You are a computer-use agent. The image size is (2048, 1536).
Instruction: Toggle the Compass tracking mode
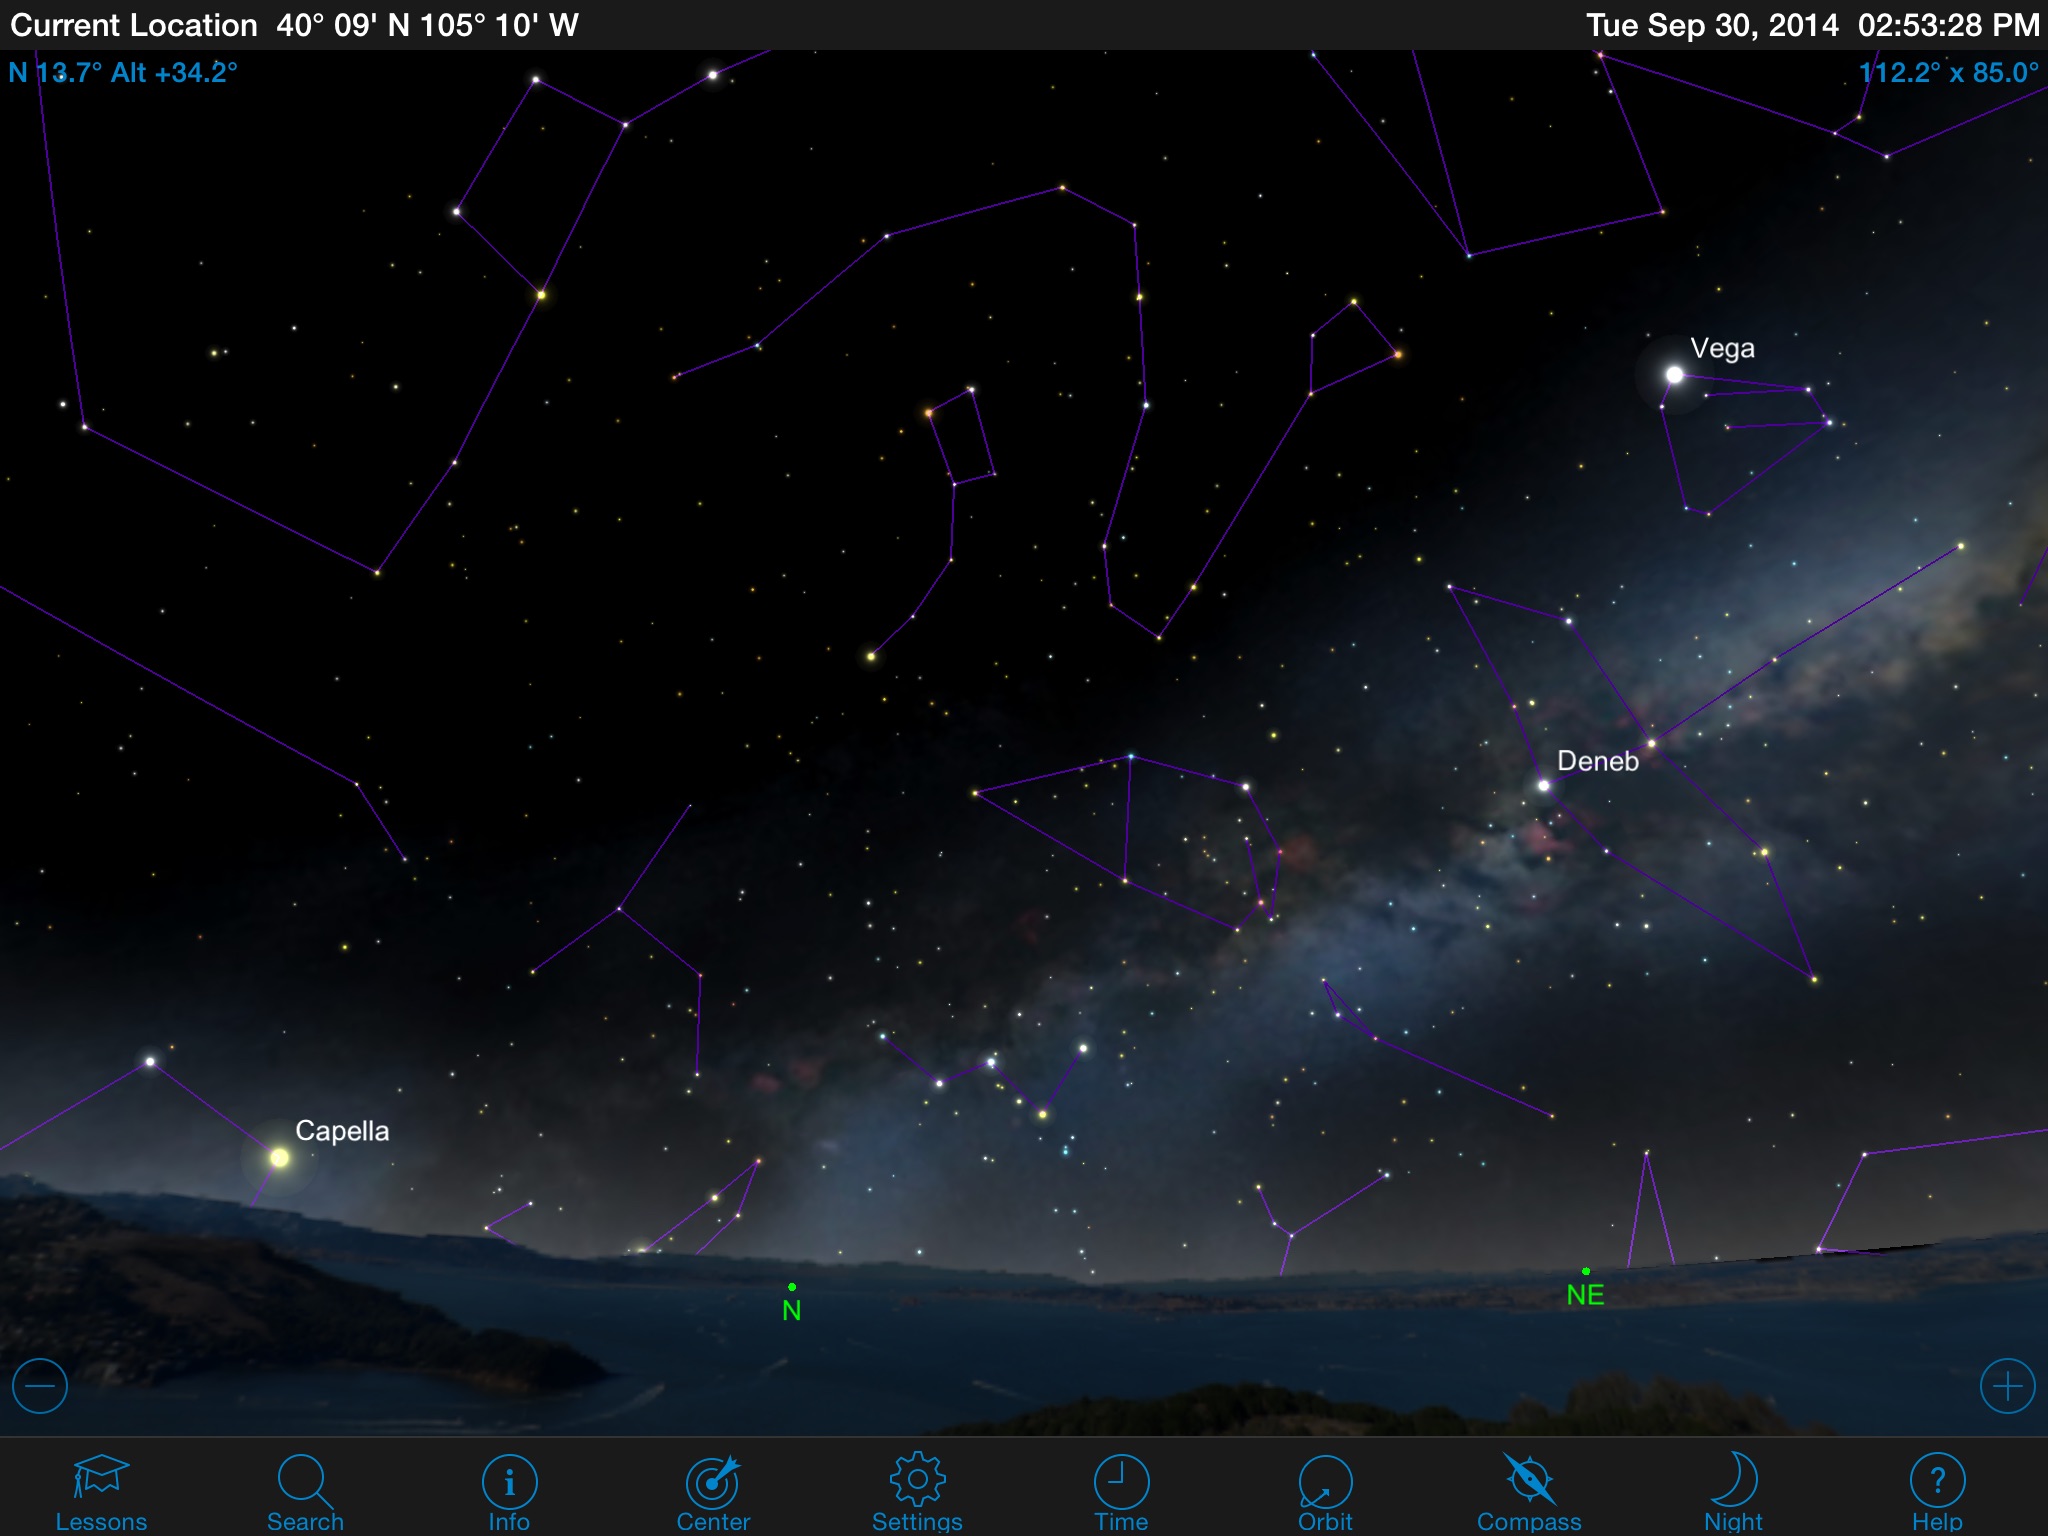pyautogui.click(x=1529, y=1480)
